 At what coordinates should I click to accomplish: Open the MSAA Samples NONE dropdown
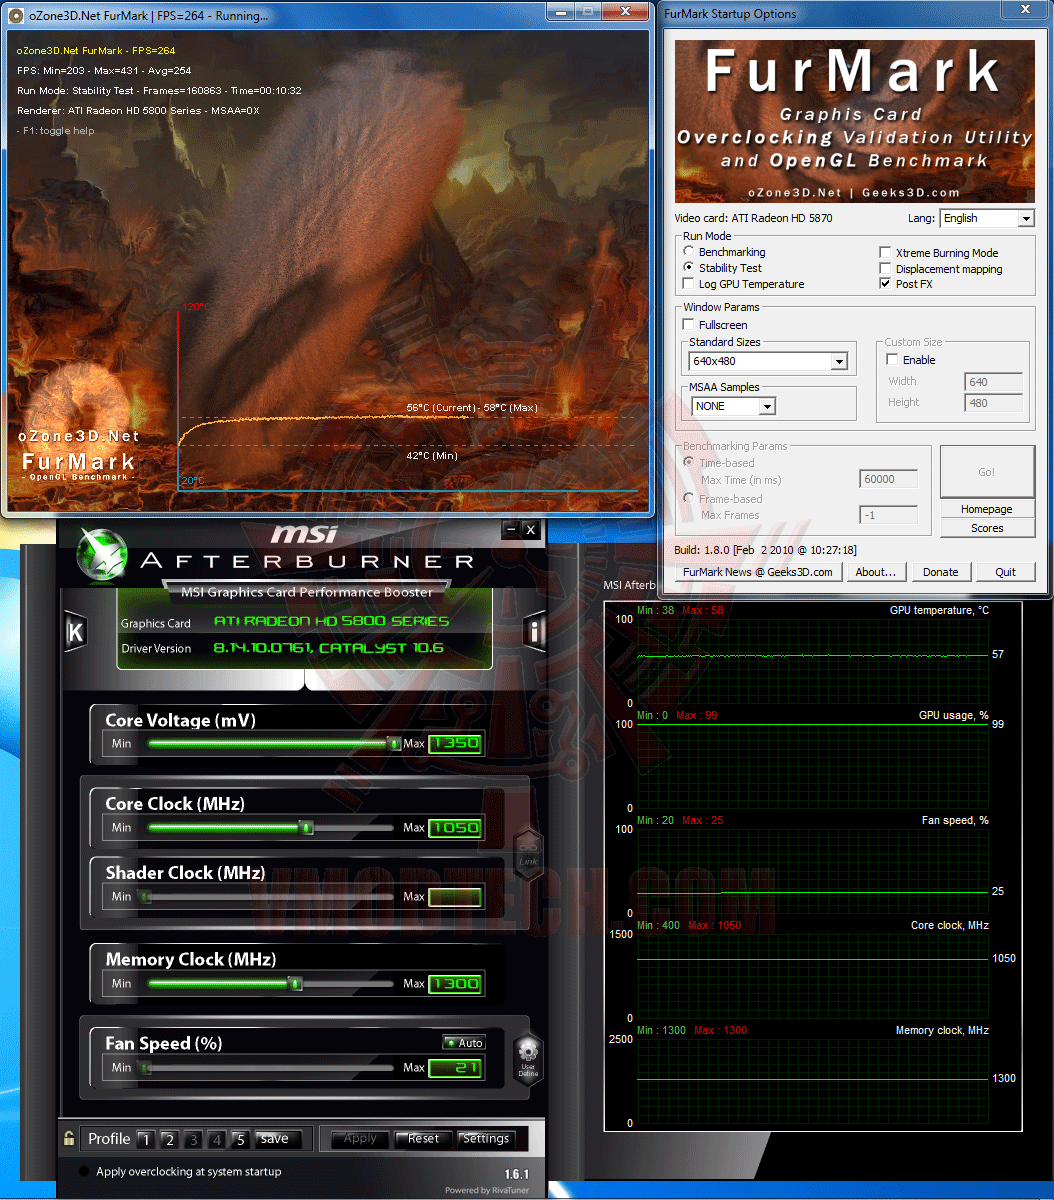(x=734, y=406)
